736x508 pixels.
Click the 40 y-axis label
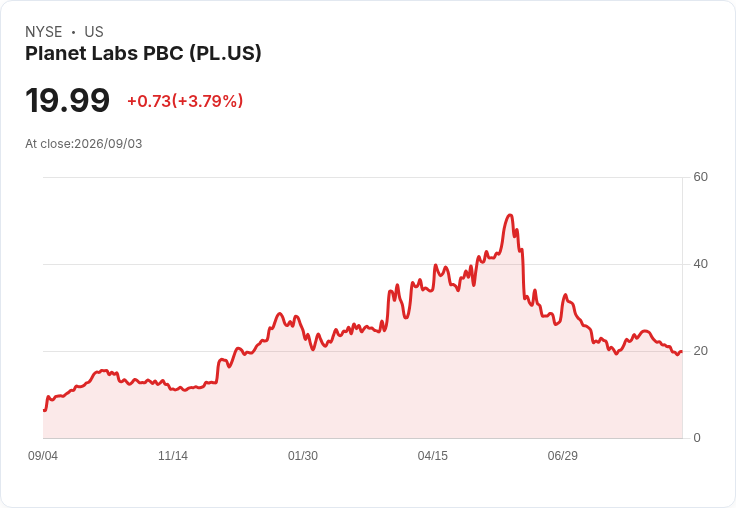click(700, 264)
